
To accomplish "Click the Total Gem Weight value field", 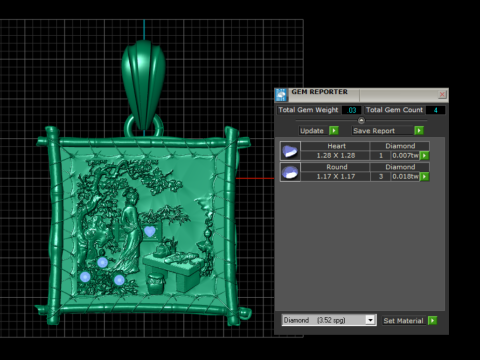I will pyautogui.click(x=351, y=110).
